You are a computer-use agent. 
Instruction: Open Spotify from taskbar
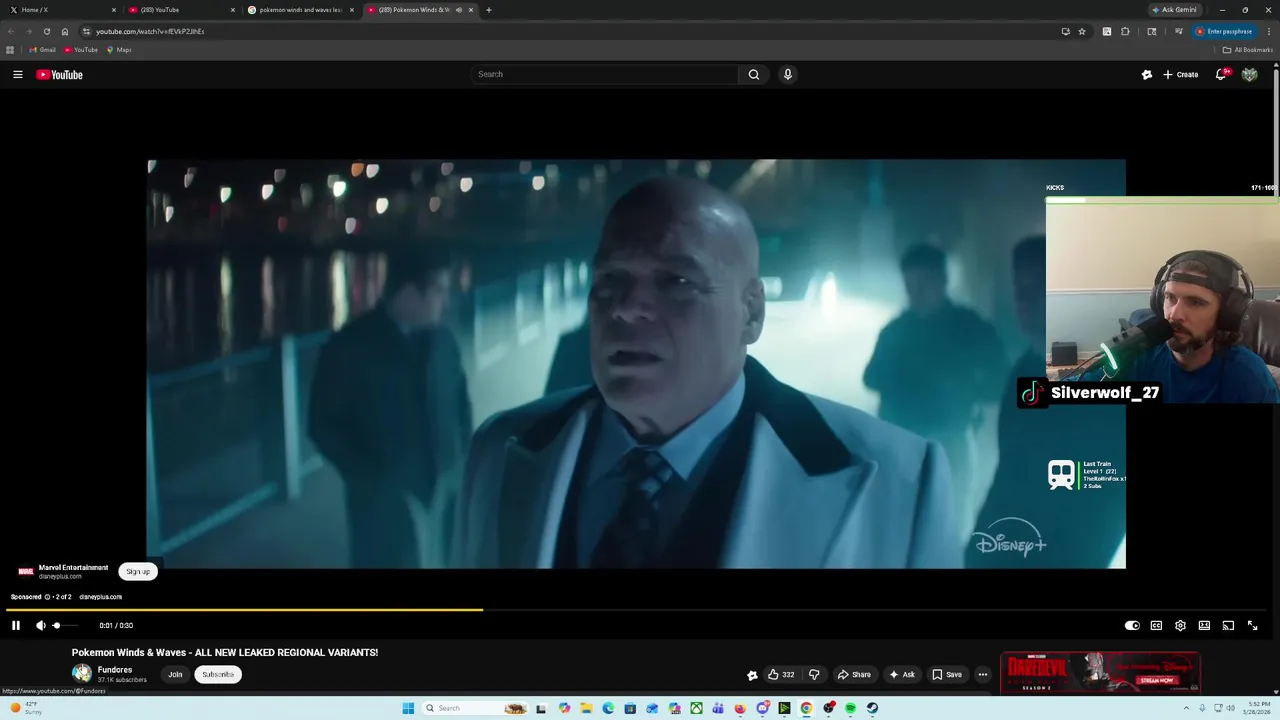click(850, 708)
